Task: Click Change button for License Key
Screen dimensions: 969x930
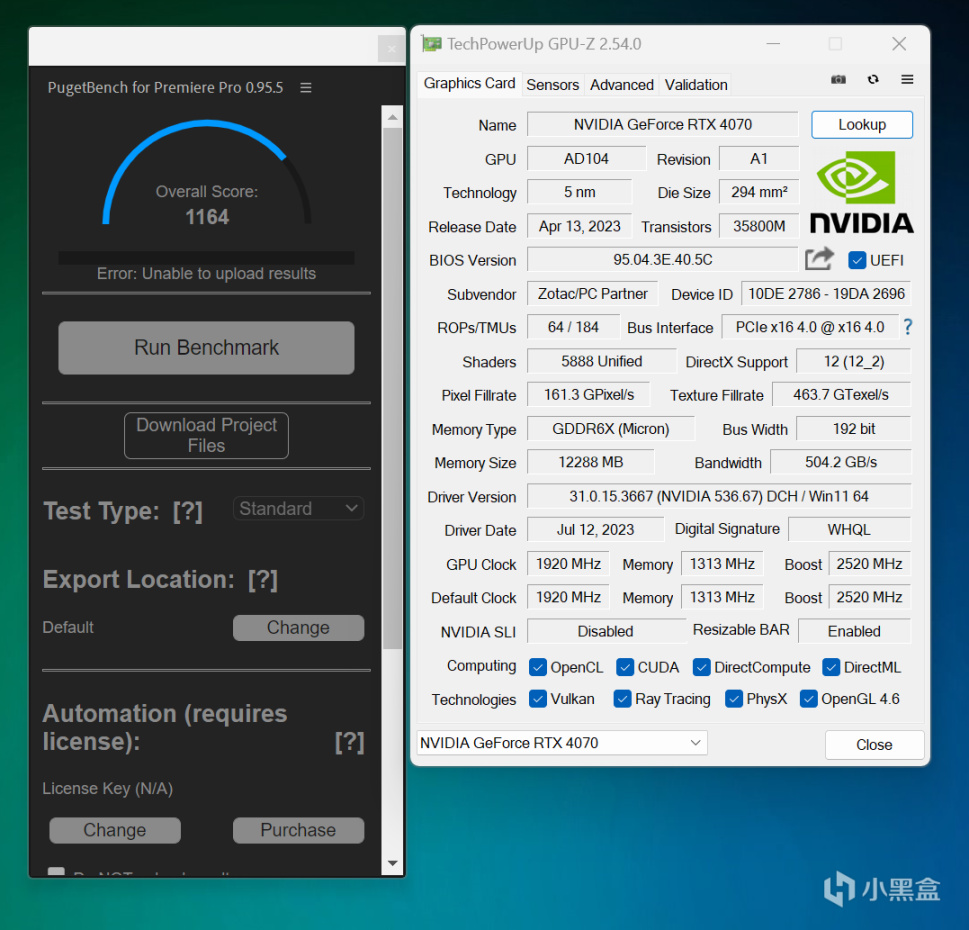Action: [115, 830]
